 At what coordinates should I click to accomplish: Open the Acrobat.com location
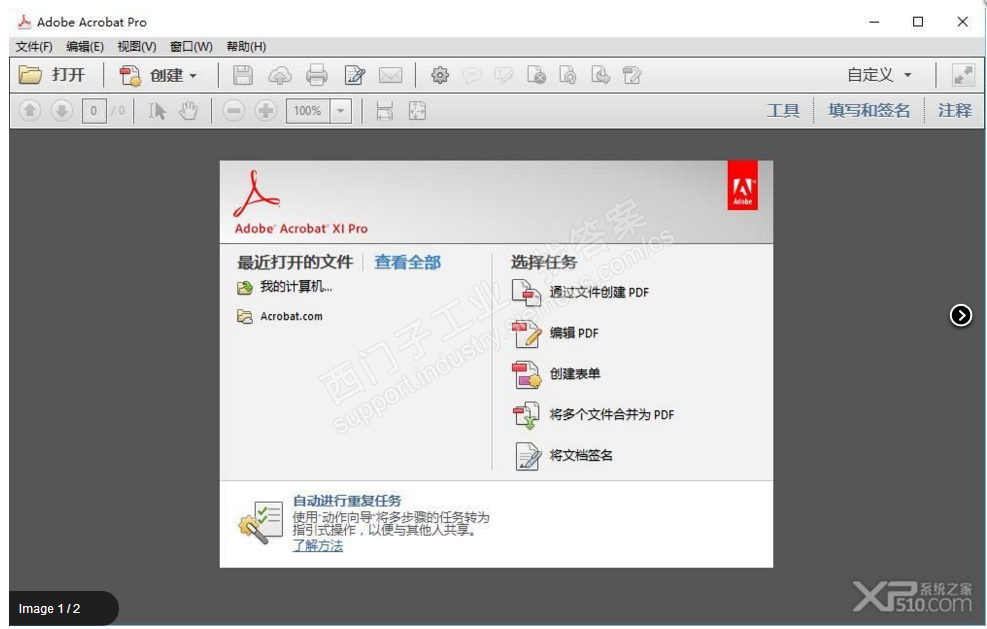point(279,316)
